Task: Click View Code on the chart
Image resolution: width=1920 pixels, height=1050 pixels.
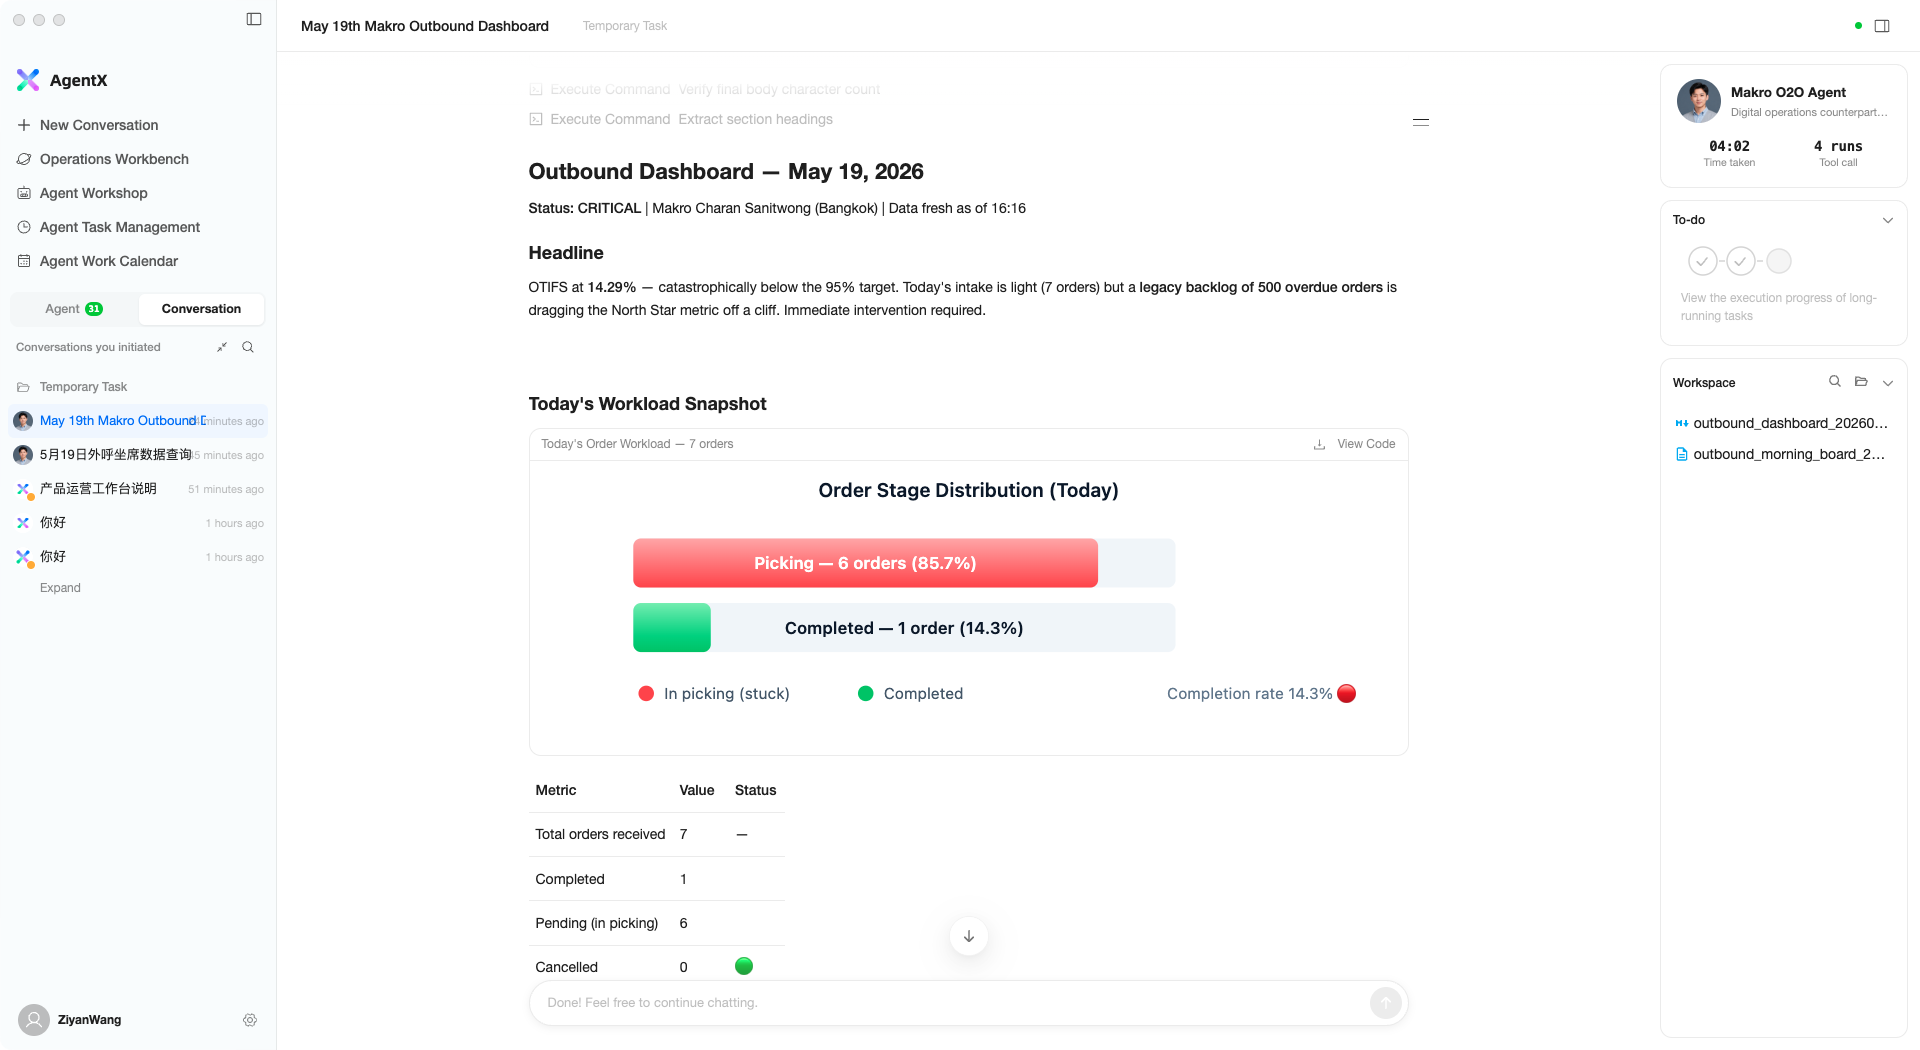Action: (x=1366, y=444)
